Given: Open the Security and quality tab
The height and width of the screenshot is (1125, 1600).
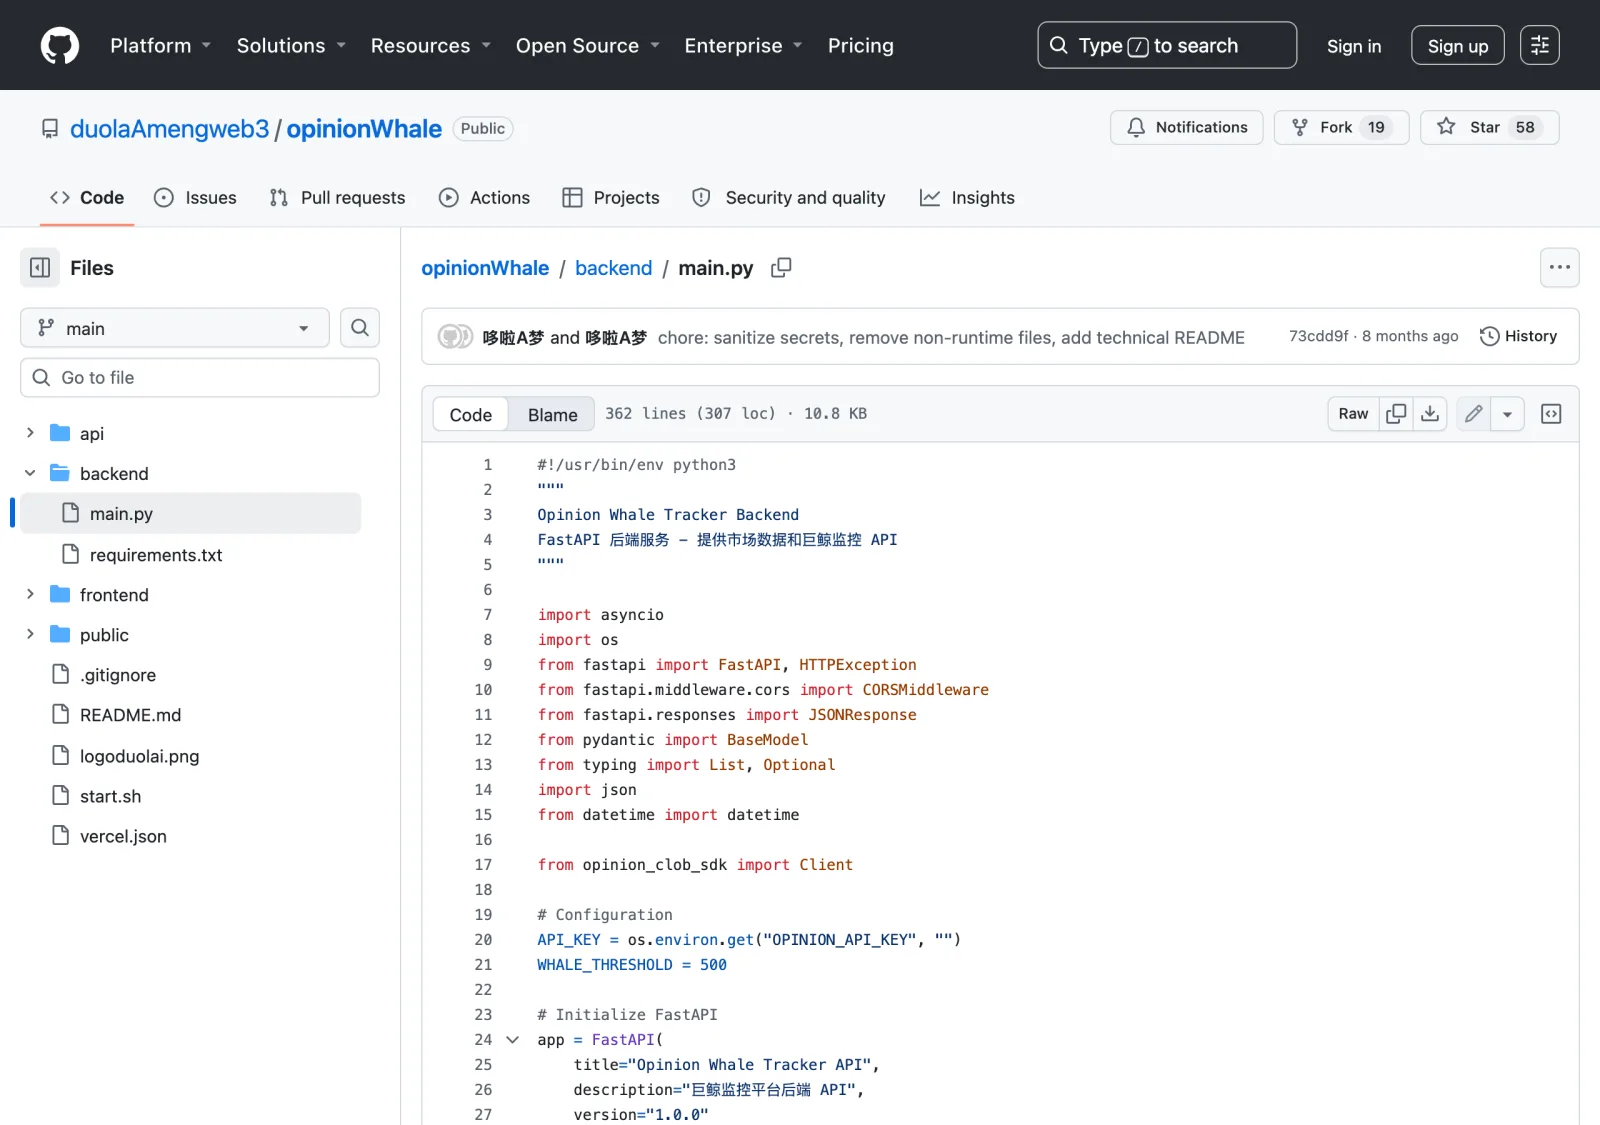Looking at the screenshot, I should tap(788, 197).
